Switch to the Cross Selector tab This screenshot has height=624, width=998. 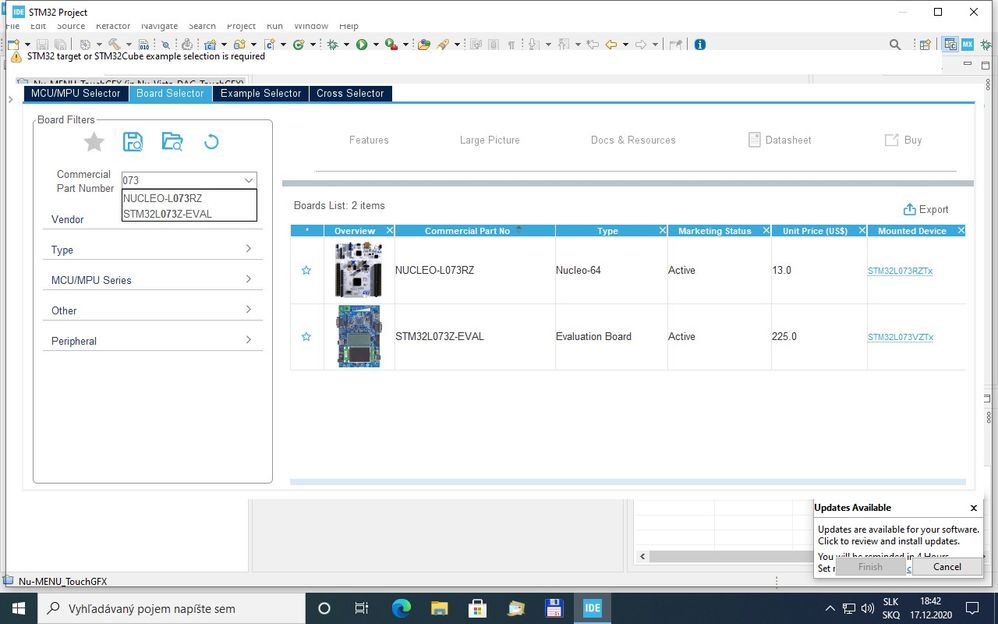[350, 93]
